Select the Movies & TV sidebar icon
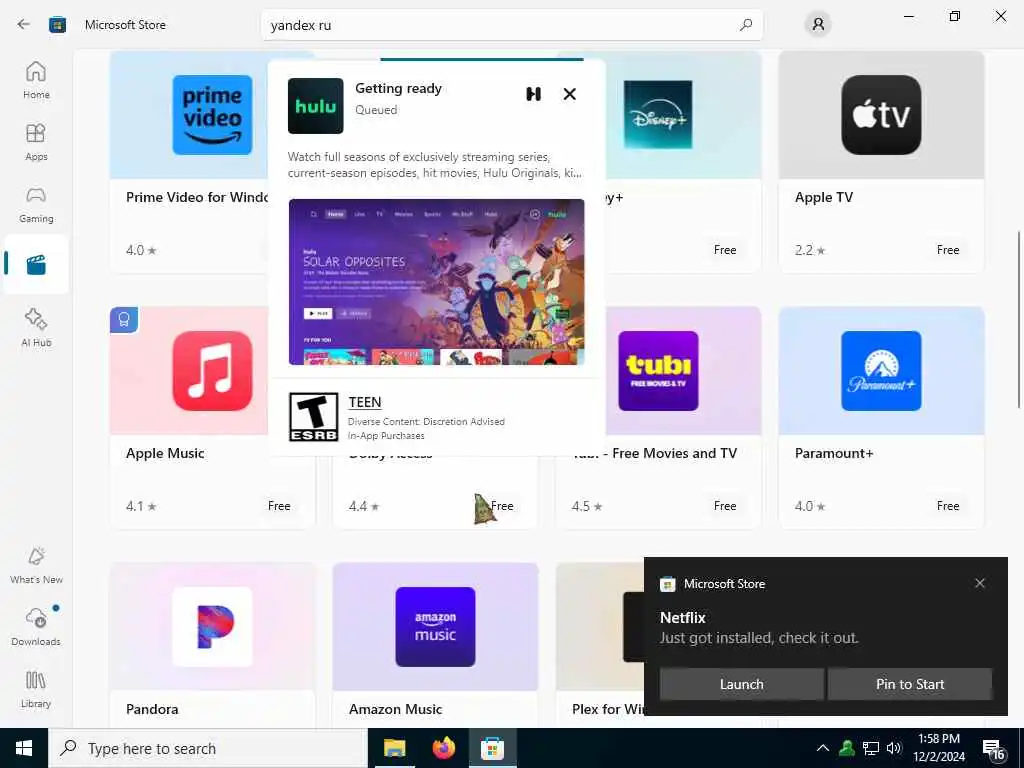 [36, 264]
